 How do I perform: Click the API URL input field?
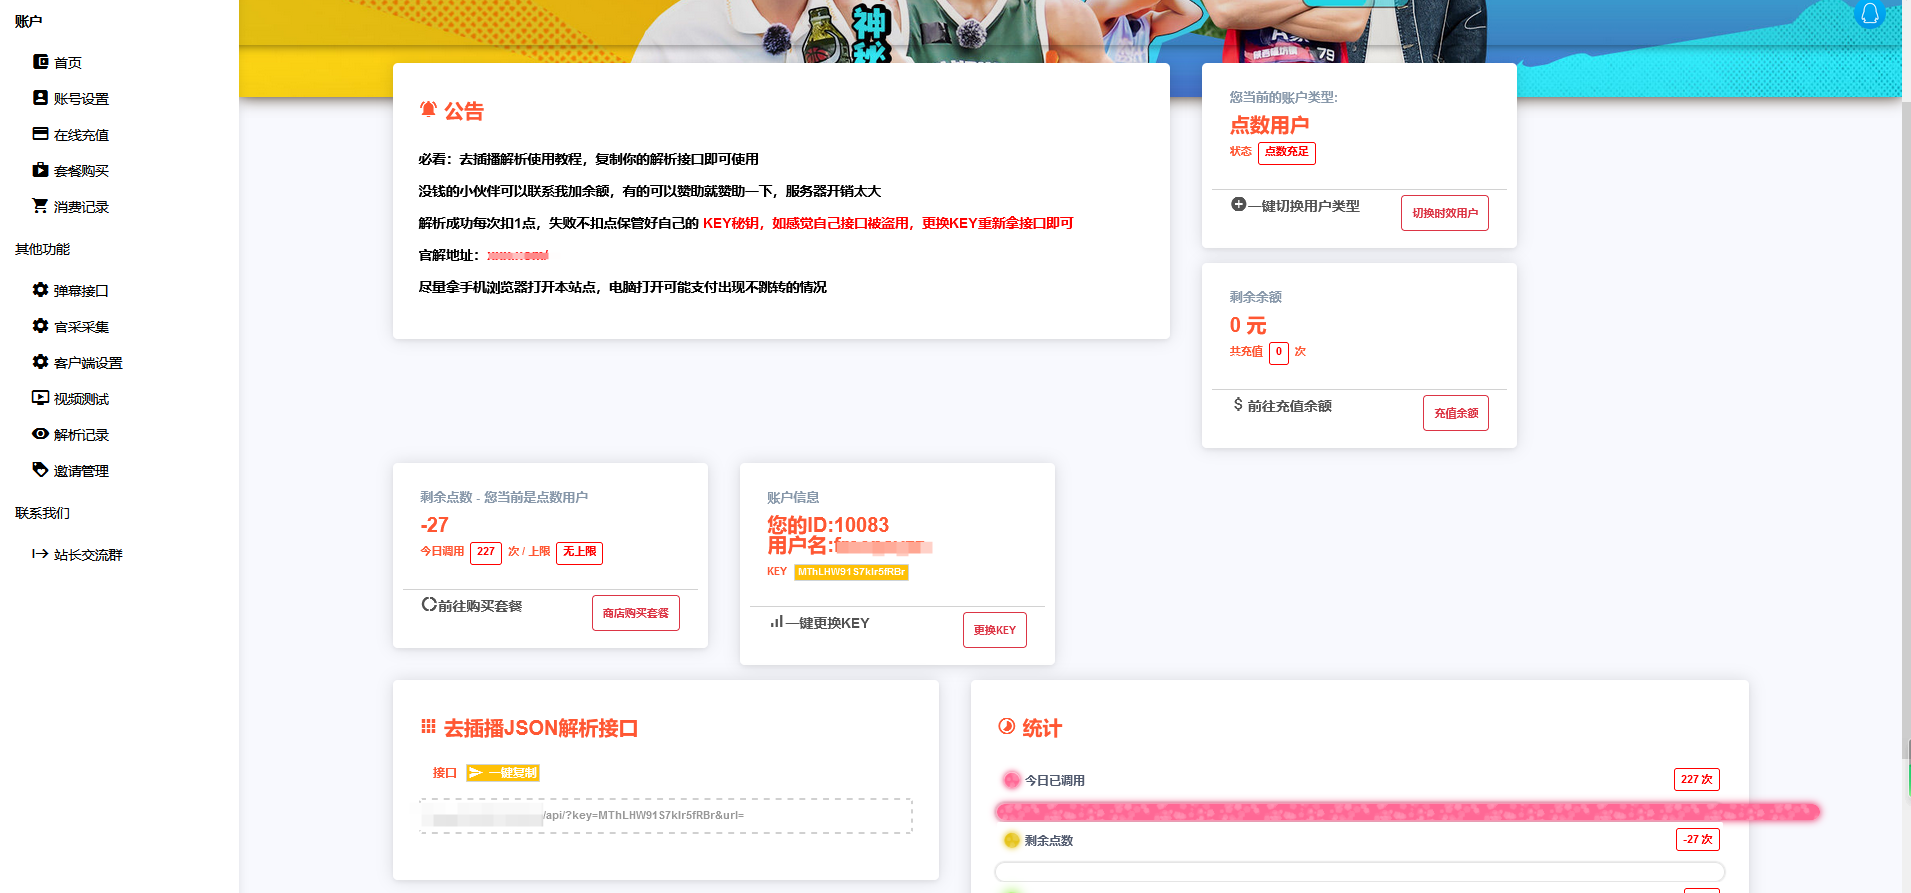pos(666,816)
